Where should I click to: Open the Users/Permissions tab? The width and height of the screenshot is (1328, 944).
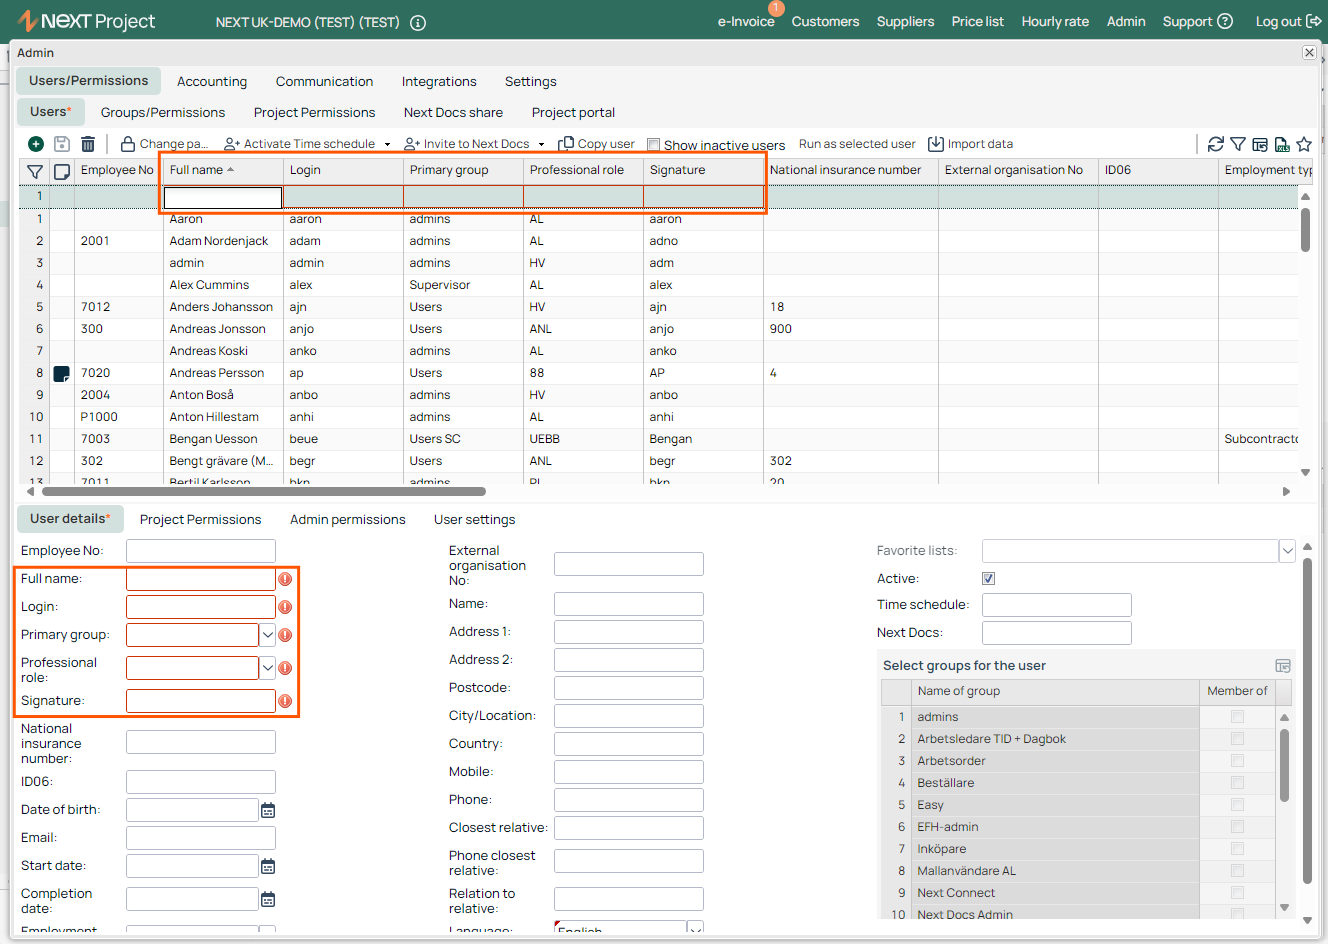[88, 81]
